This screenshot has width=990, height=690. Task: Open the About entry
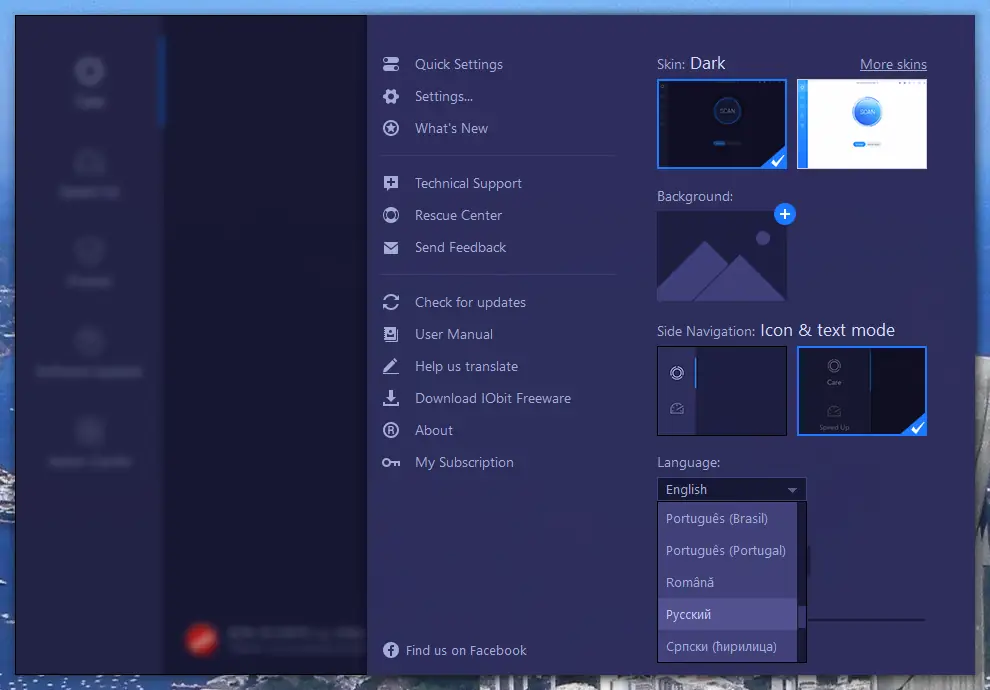click(x=433, y=431)
